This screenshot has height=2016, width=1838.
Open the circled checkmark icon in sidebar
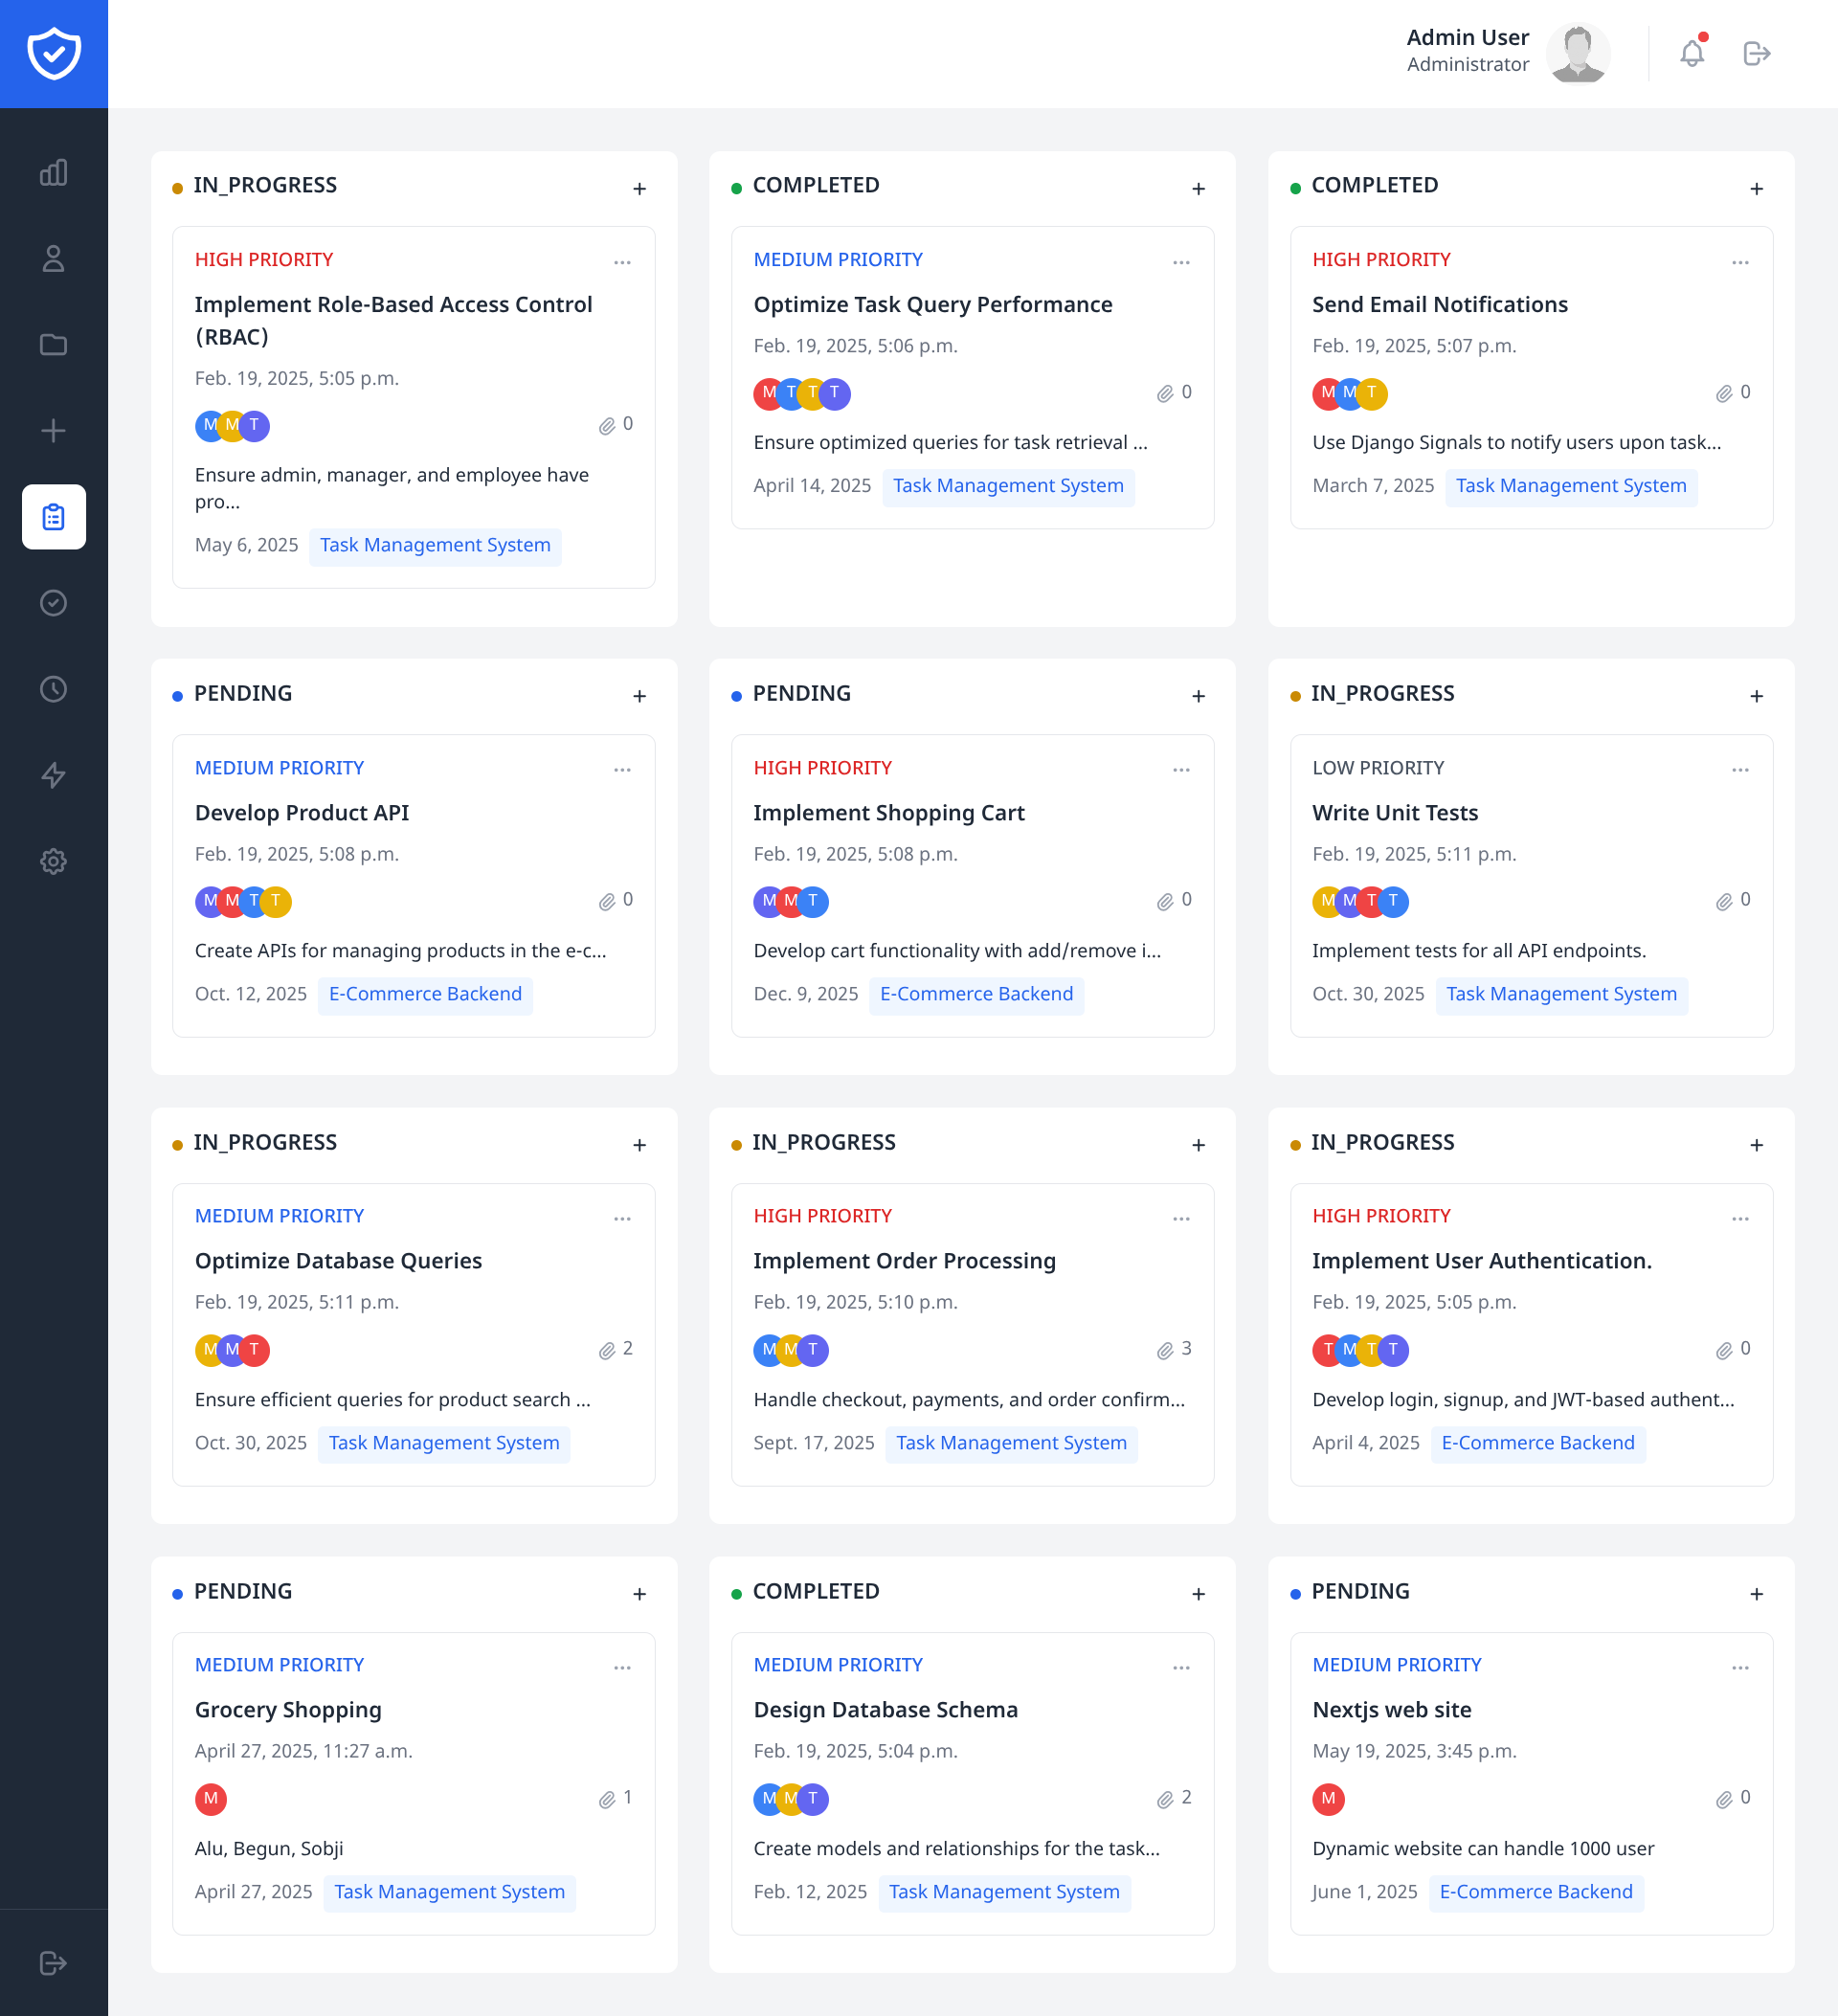[x=53, y=603]
